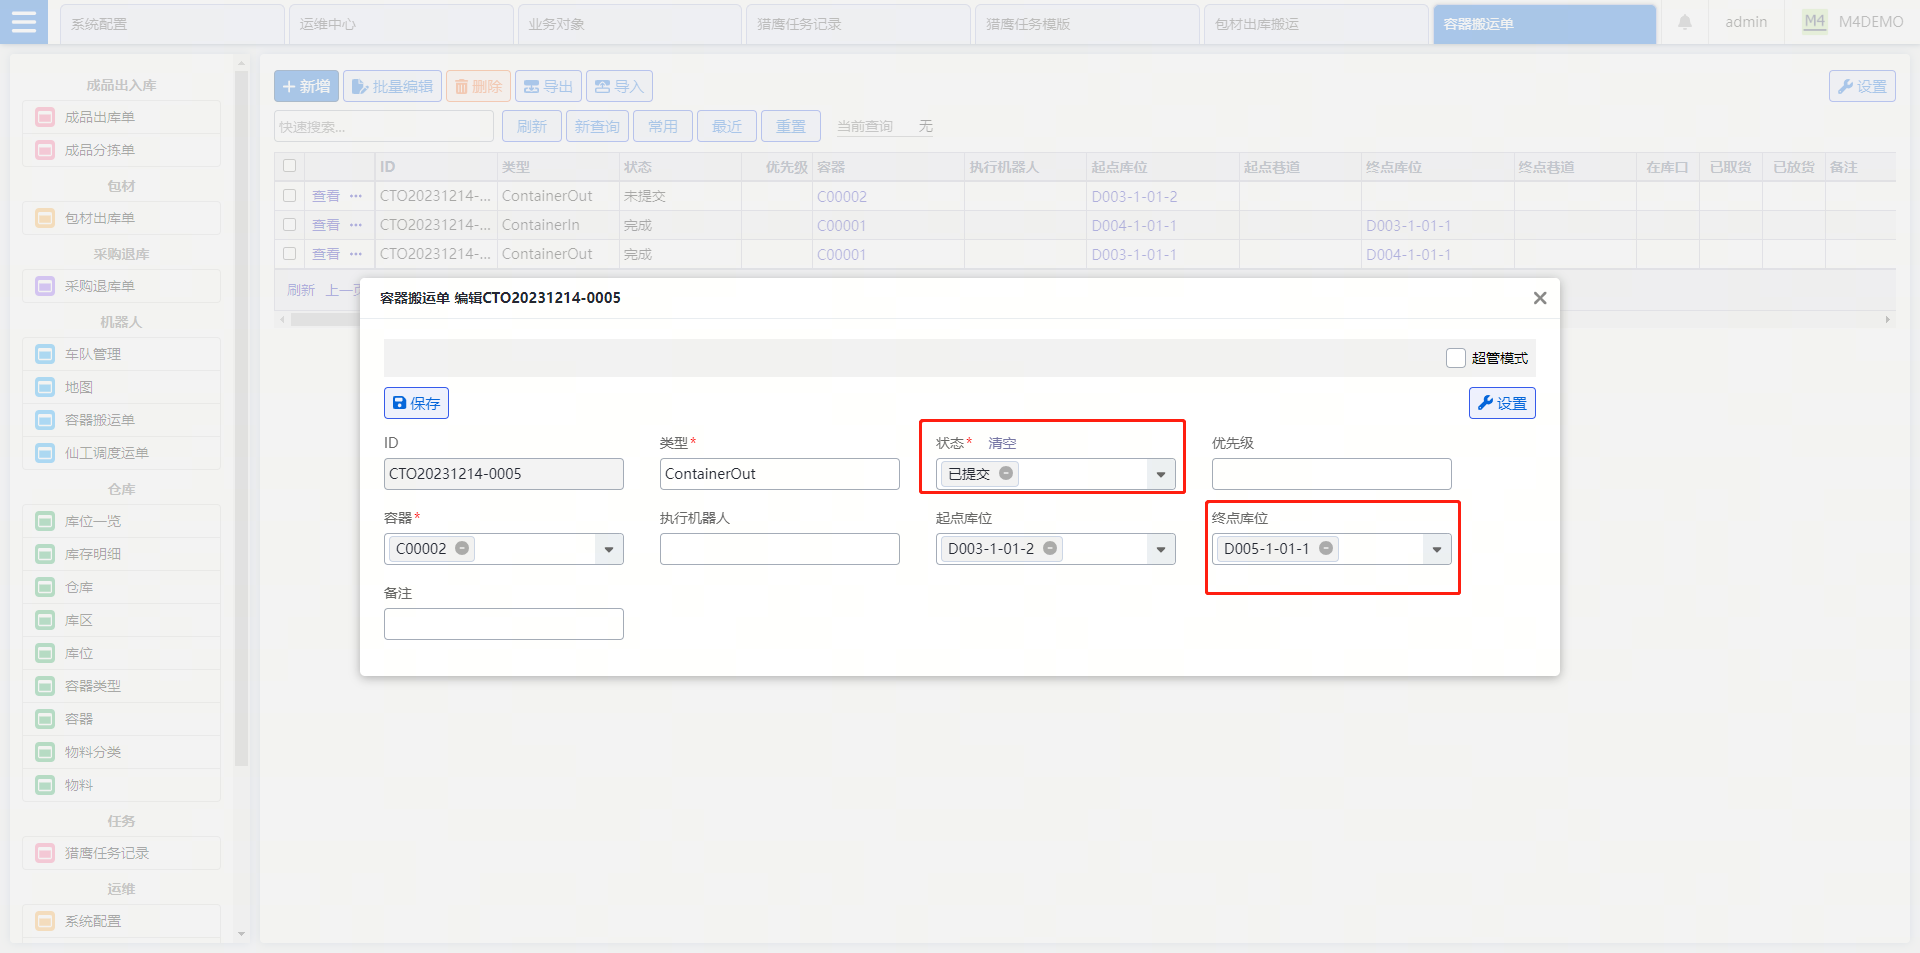Click the table horizontal scrollbar
Screen dimensions: 1920x953
pos(325,320)
